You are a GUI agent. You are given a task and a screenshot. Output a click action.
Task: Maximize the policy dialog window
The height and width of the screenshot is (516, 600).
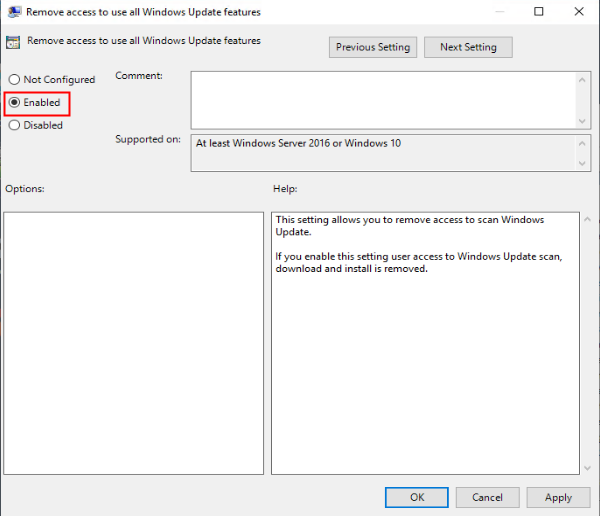[x=538, y=11]
